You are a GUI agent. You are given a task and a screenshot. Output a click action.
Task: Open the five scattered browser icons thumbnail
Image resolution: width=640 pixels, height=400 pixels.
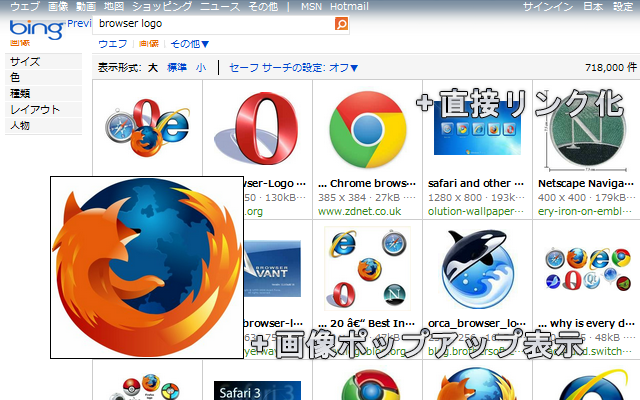click(x=367, y=268)
